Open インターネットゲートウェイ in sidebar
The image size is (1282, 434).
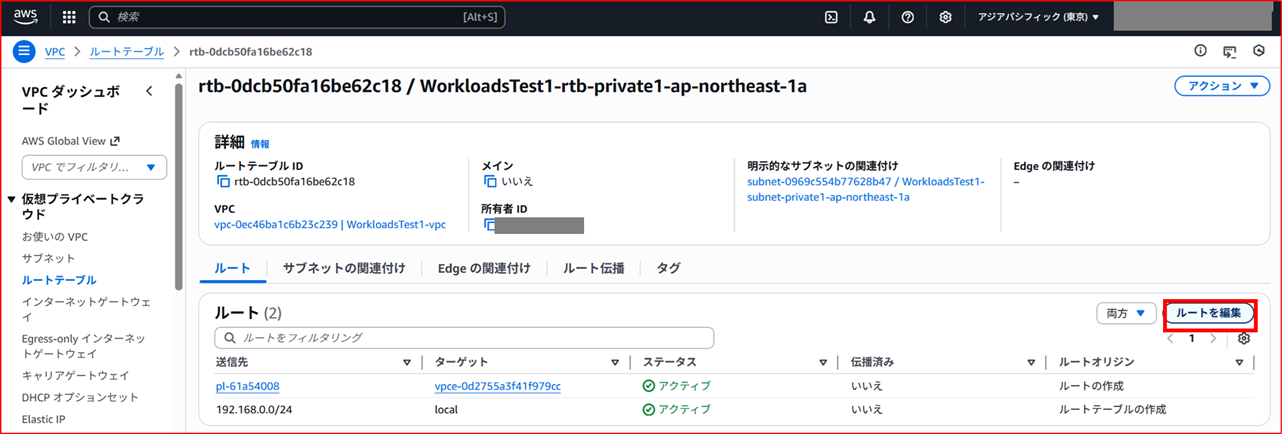click(x=86, y=308)
